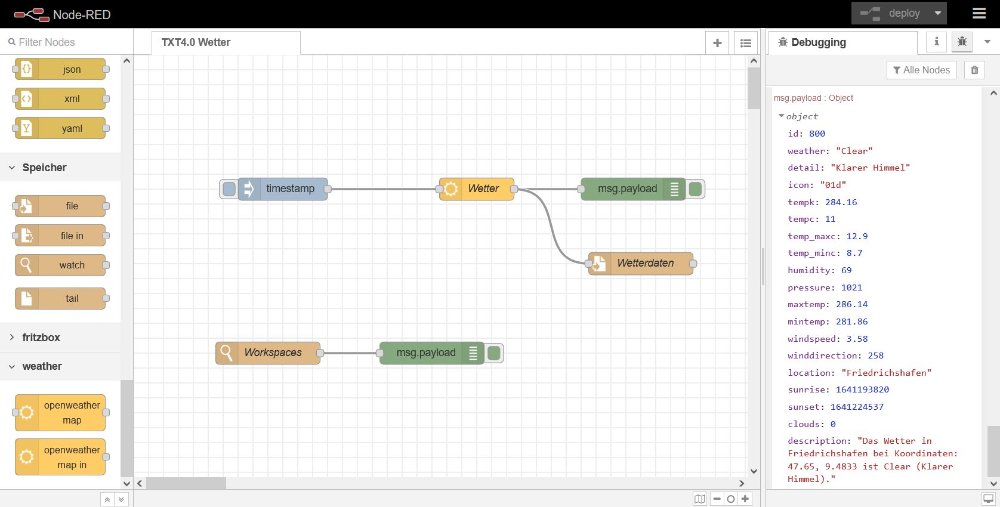
Task: Zoom in on the canvas
Action: click(x=745, y=498)
